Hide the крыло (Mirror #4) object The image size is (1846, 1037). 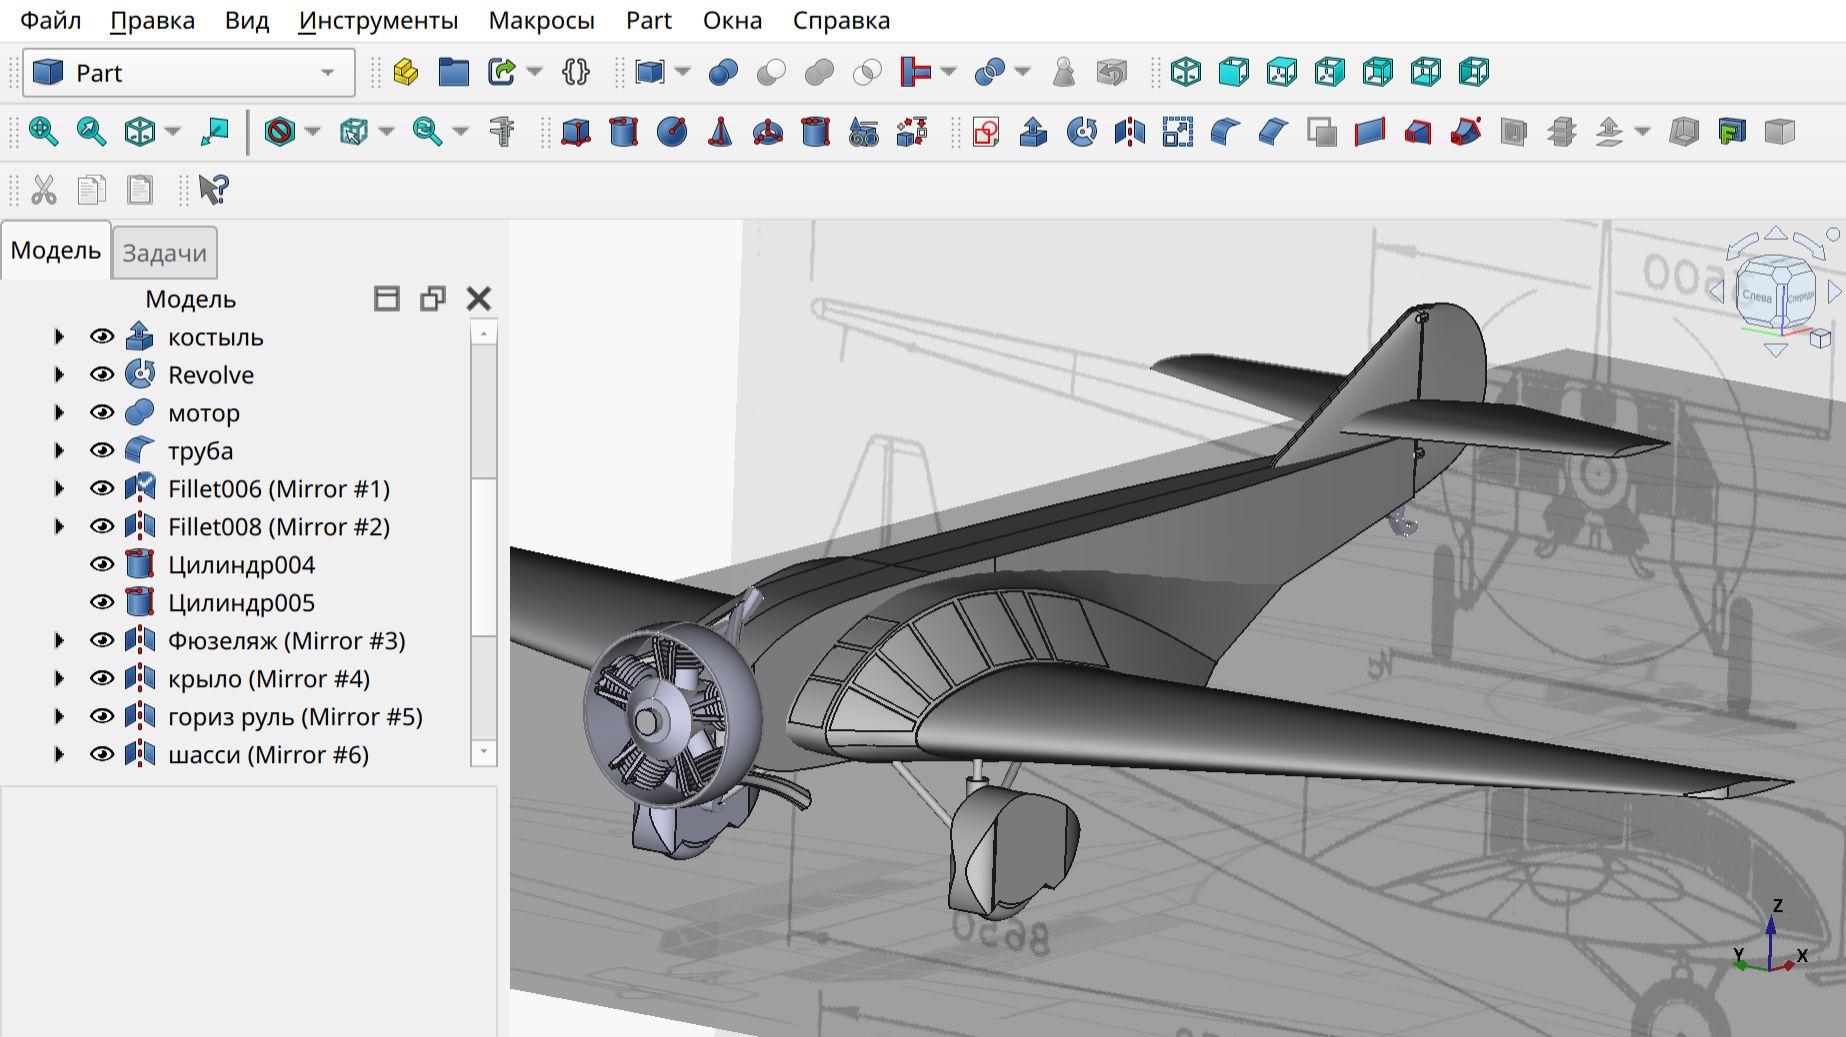(102, 679)
